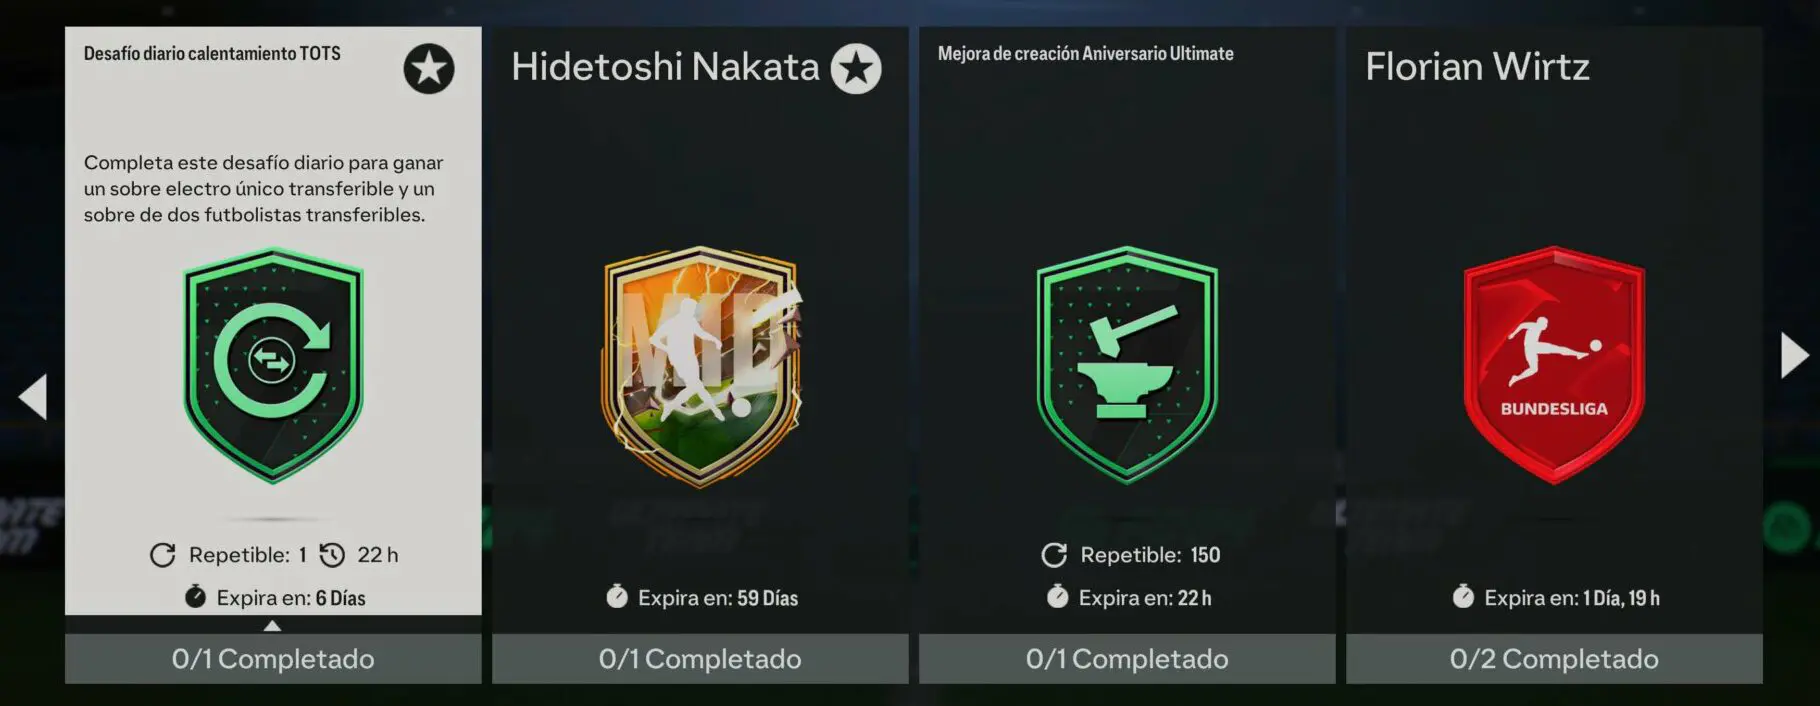Expand the small triangle under the TOTS card
The width and height of the screenshot is (1820, 706).
272,626
